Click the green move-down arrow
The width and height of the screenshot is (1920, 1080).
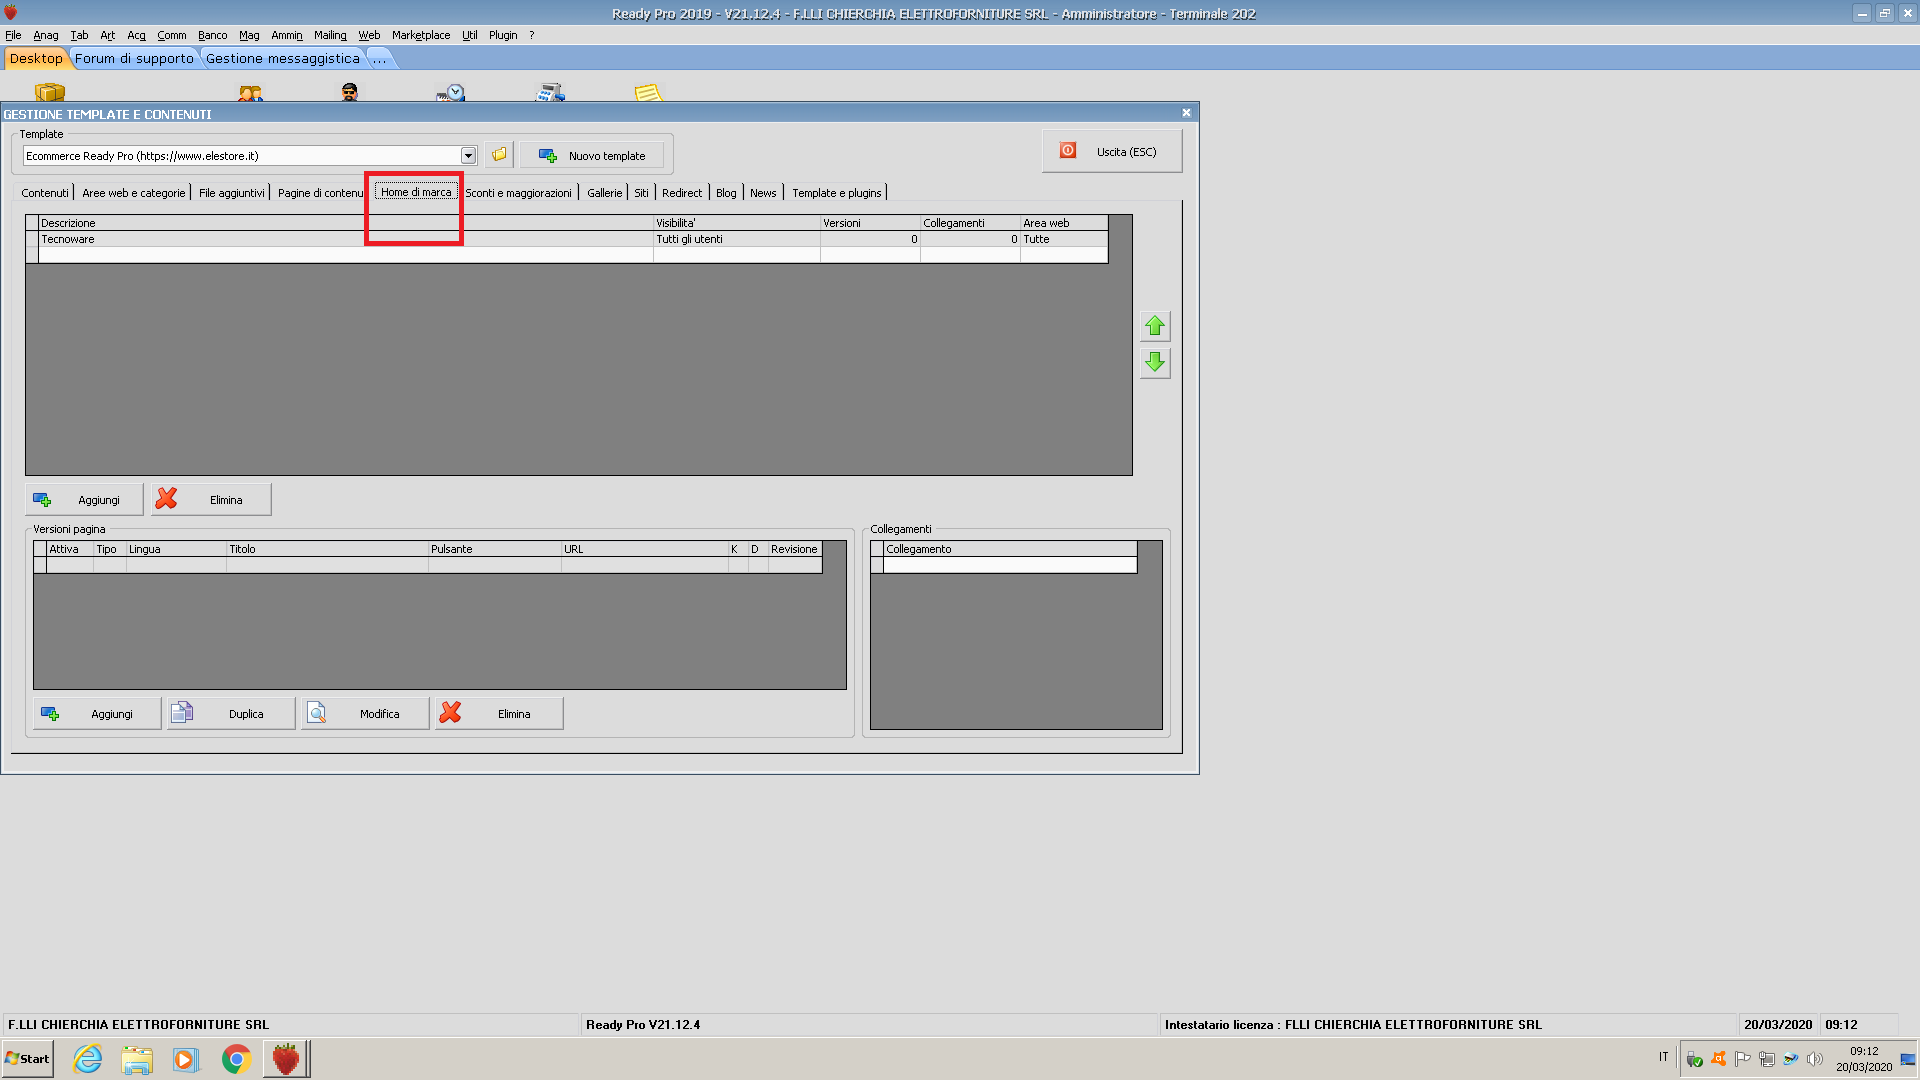tap(1155, 362)
